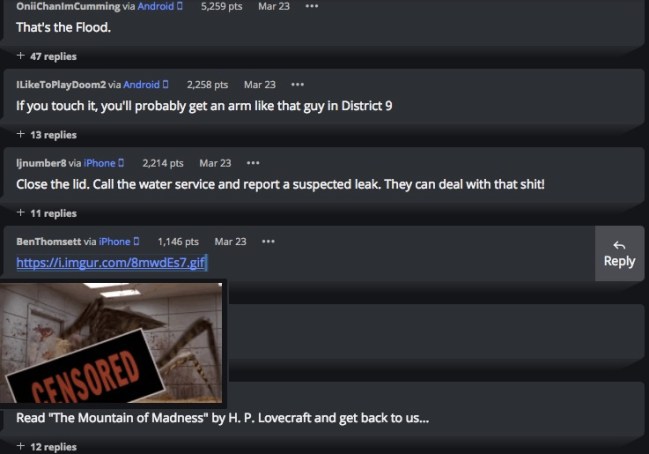This screenshot has height=454, width=649.
Task: Expand the 47 replies thread
Action: pyautogui.click(x=47, y=56)
